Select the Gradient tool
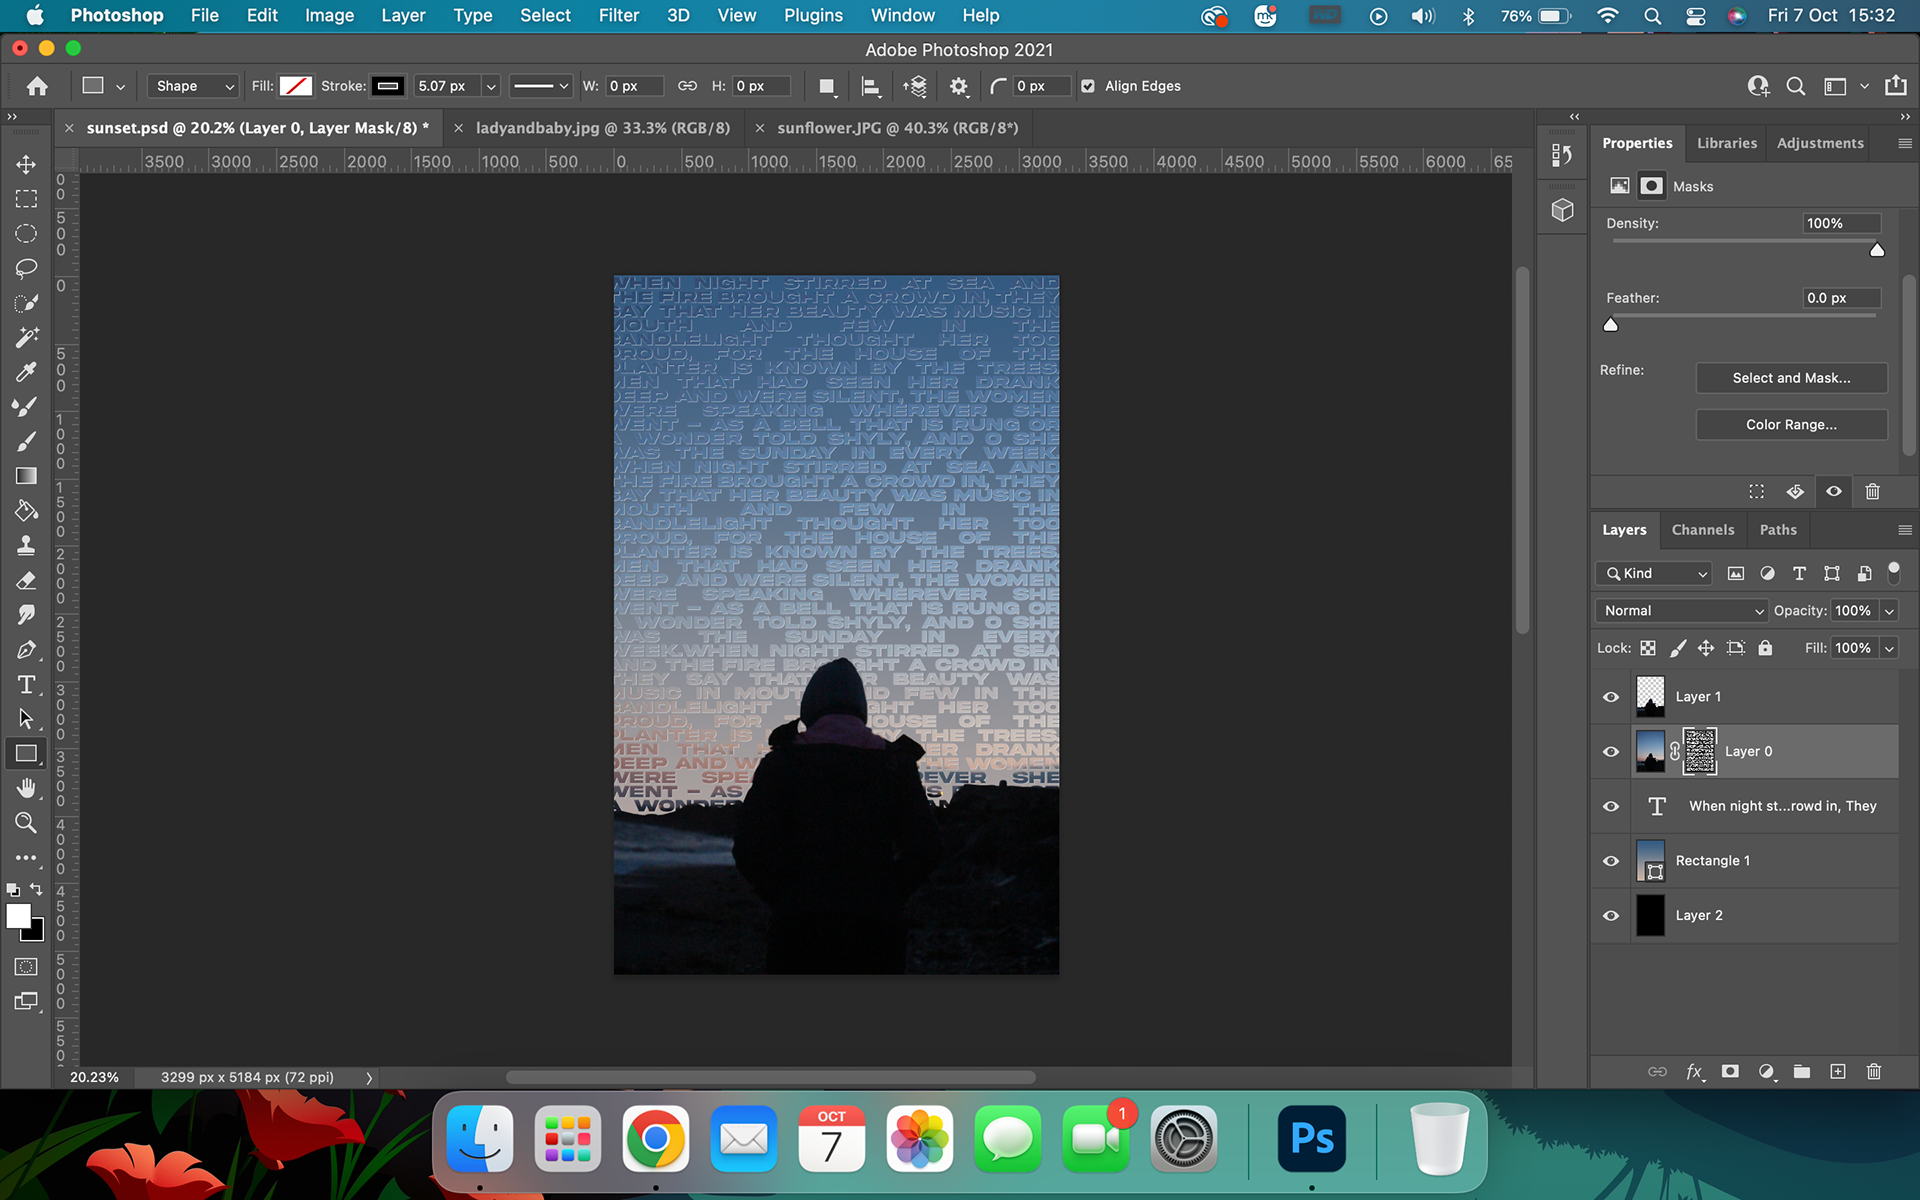This screenshot has height=1200, width=1920. pyautogui.click(x=26, y=476)
